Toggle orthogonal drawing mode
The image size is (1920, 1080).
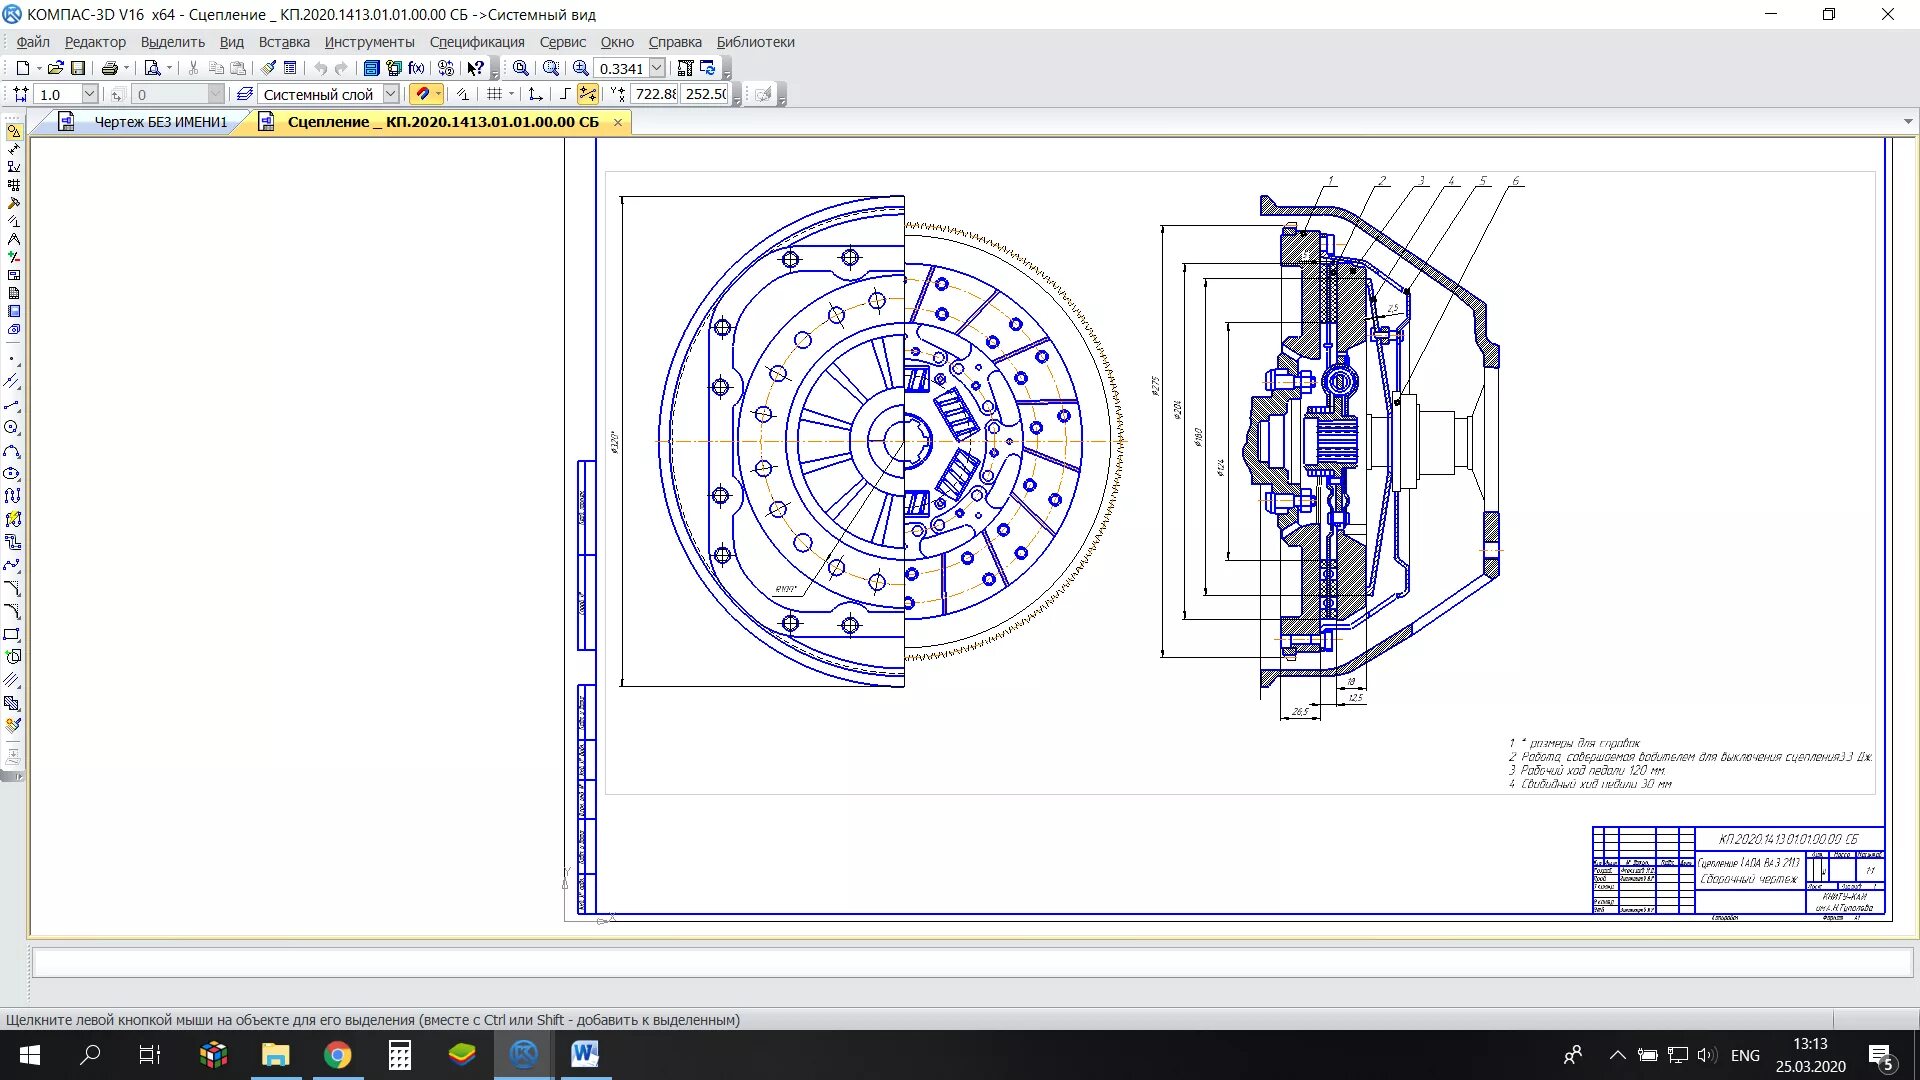coord(565,94)
